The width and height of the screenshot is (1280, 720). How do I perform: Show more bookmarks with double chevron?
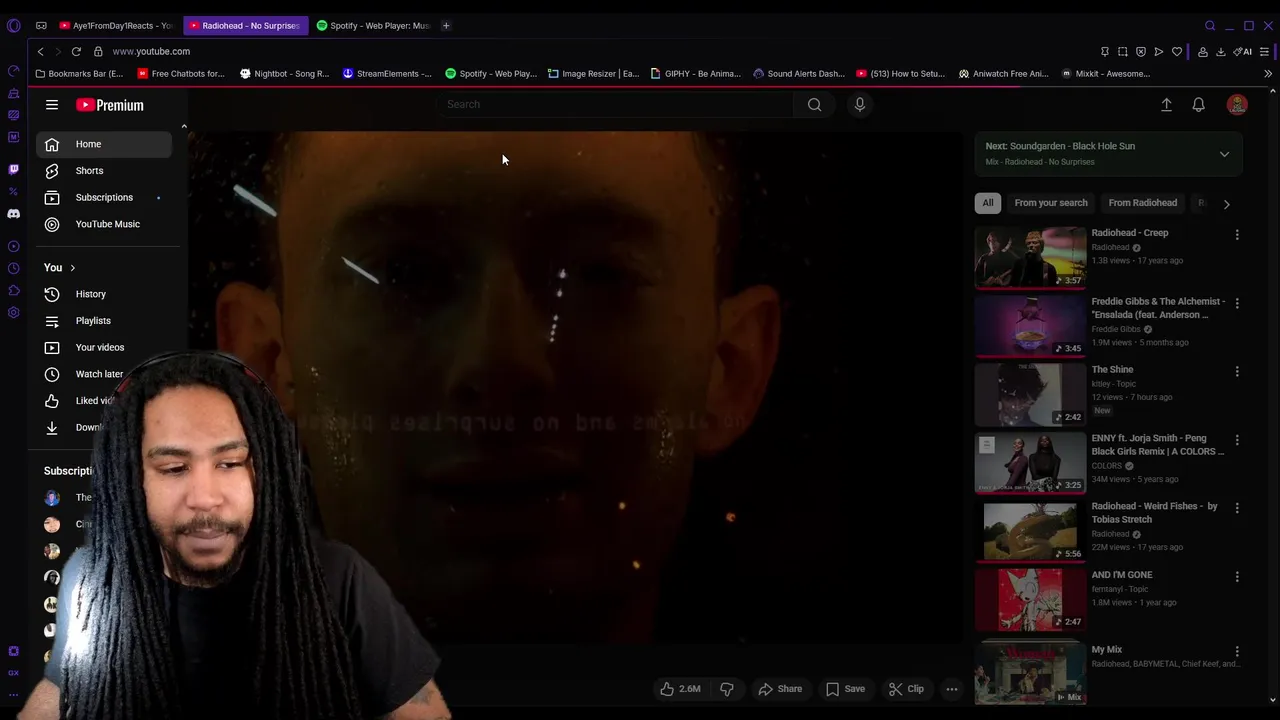1268,74
